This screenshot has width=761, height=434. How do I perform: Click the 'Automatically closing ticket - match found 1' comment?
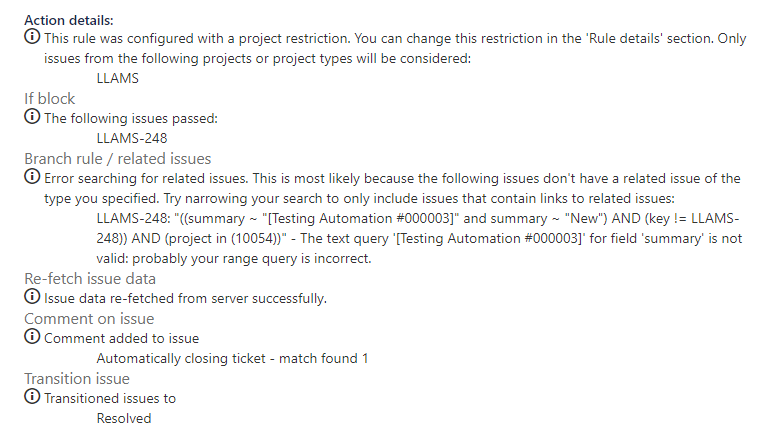232,358
